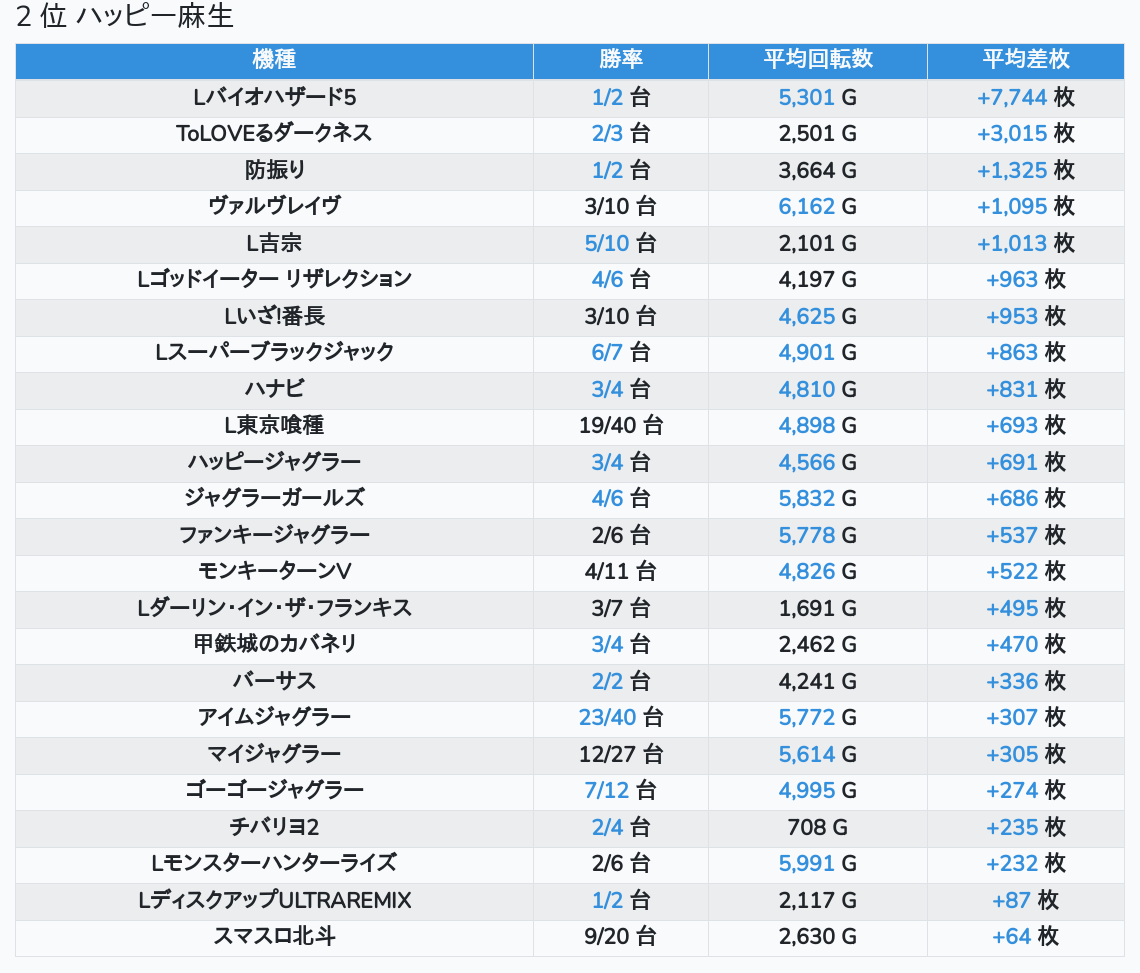Image resolution: width=1140 pixels, height=973 pixels.
Task: Select the average difference "+305 枚"
Action: [x=1026, y=754]
